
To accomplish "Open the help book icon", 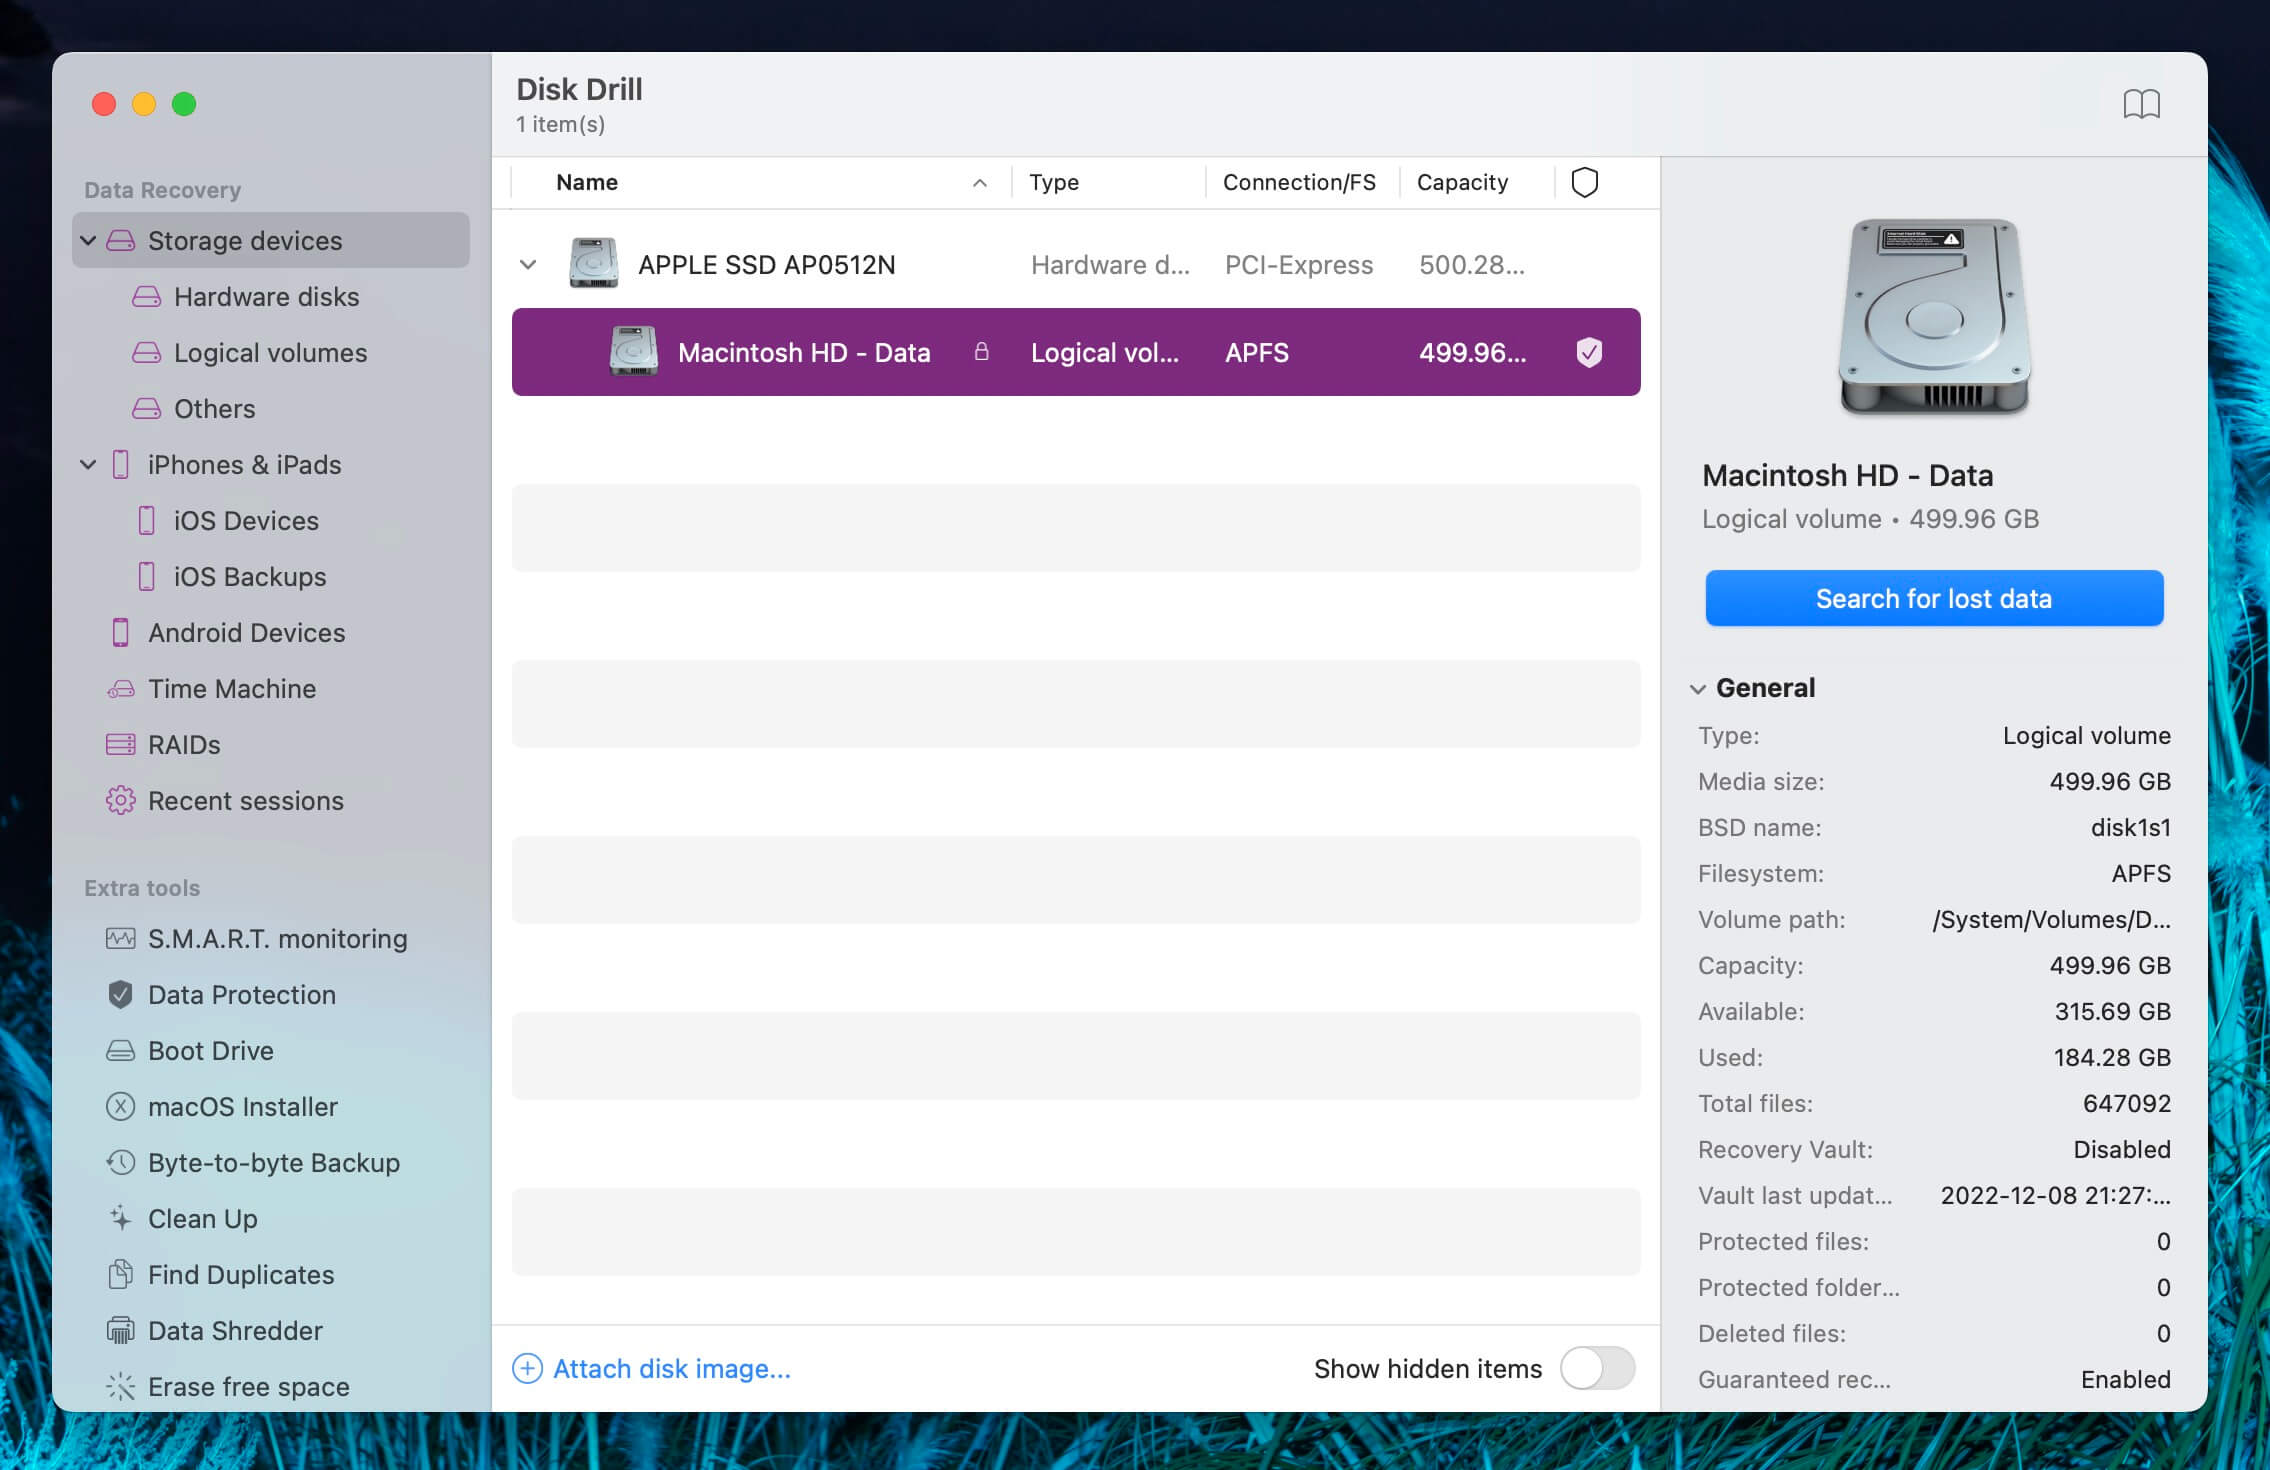I will (x=2141, y=104).
